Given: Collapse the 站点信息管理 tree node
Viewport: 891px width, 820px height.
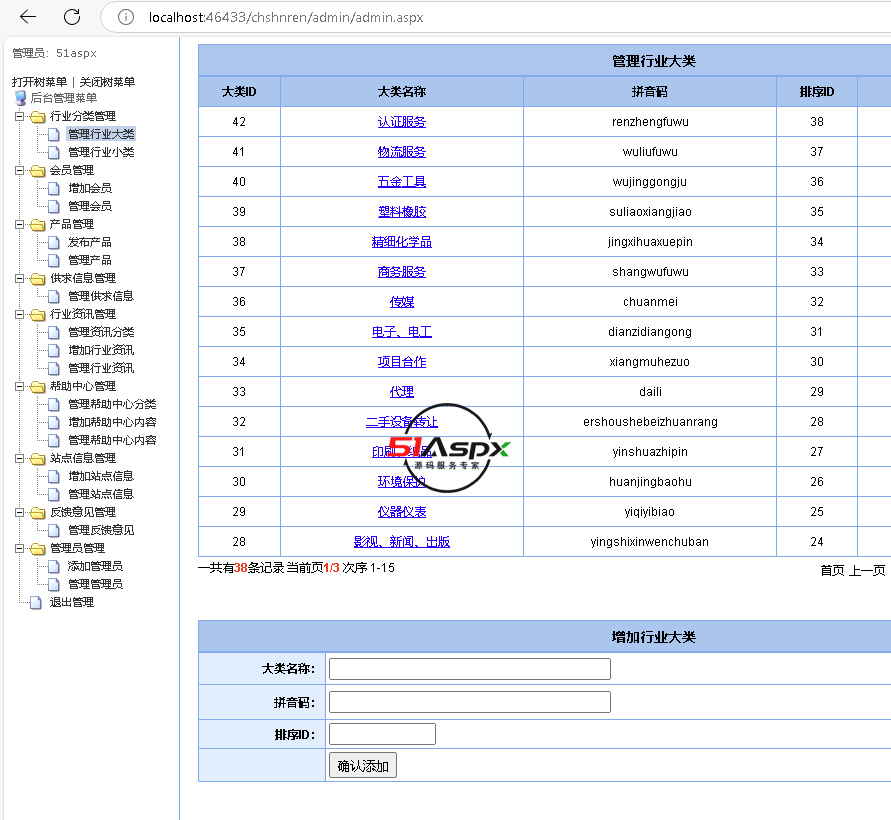Looking at the screenshot, I should click(x=19, y=458).
